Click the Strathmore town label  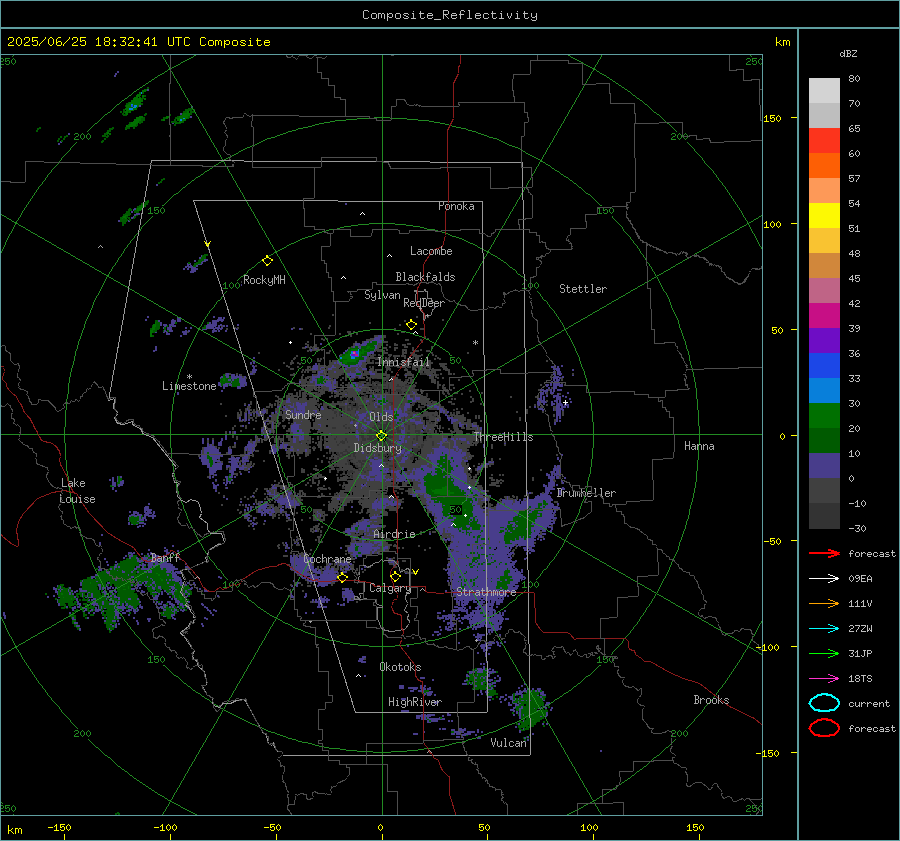(486, 591)
